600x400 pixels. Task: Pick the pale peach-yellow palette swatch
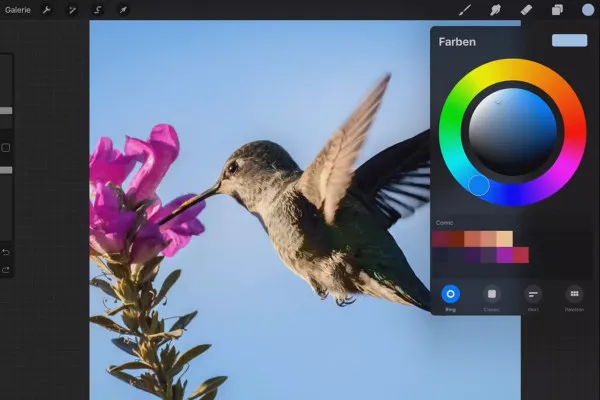(504, 239)
